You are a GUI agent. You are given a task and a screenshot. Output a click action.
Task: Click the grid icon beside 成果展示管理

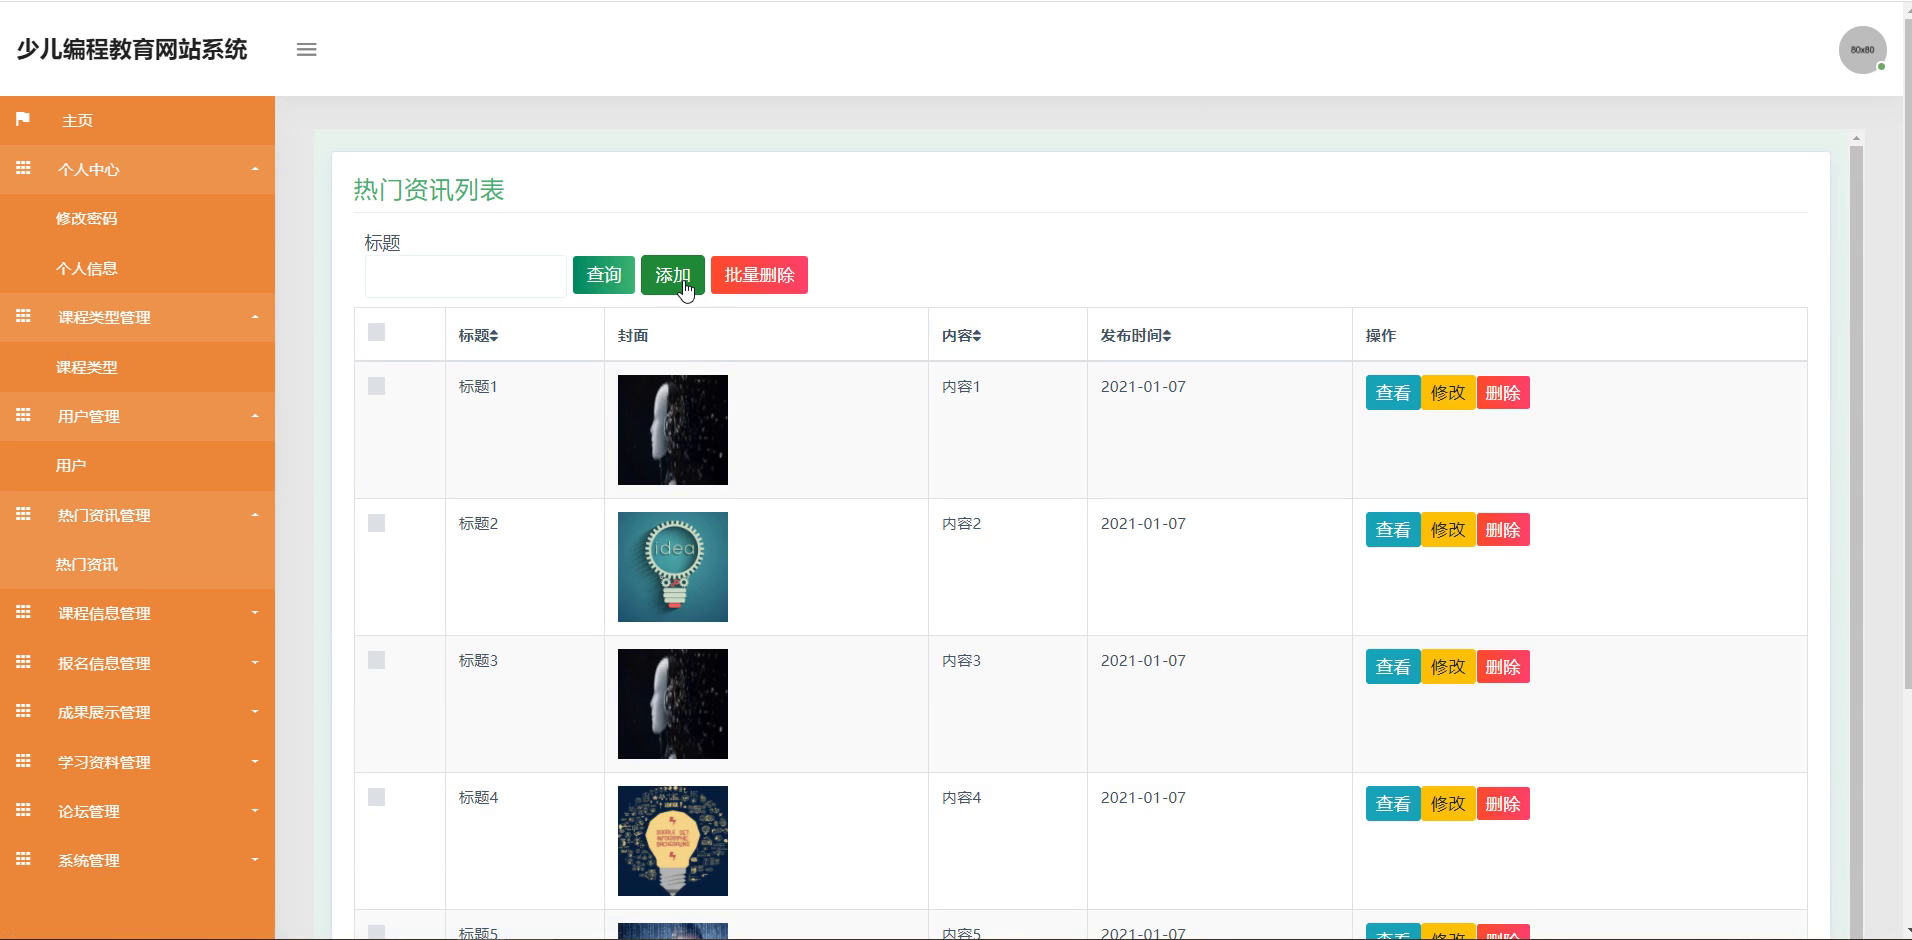click(x=23, y=711)
